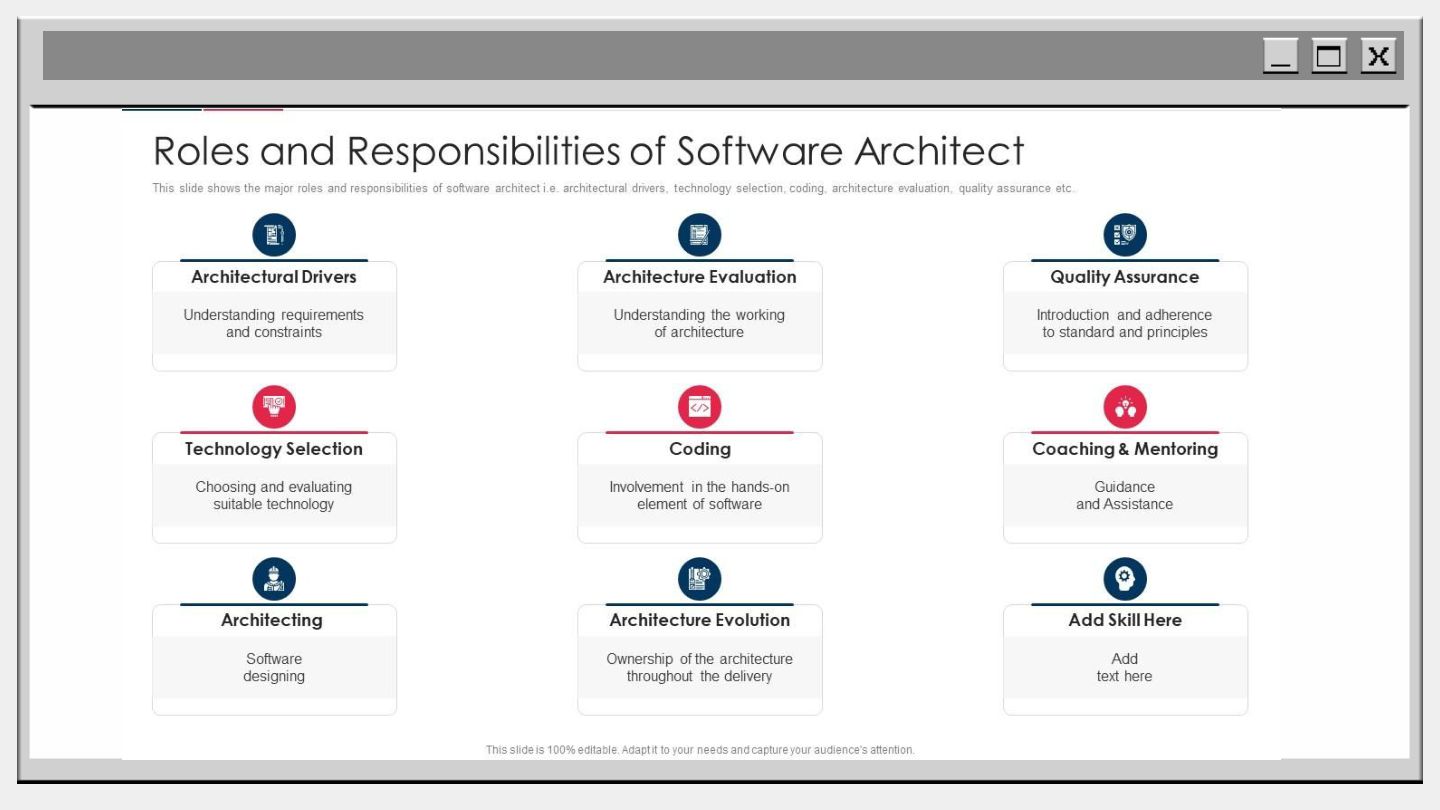Select the Architecture Evolution heading
Screen dimensions: 1440x810
click(700, 620)
